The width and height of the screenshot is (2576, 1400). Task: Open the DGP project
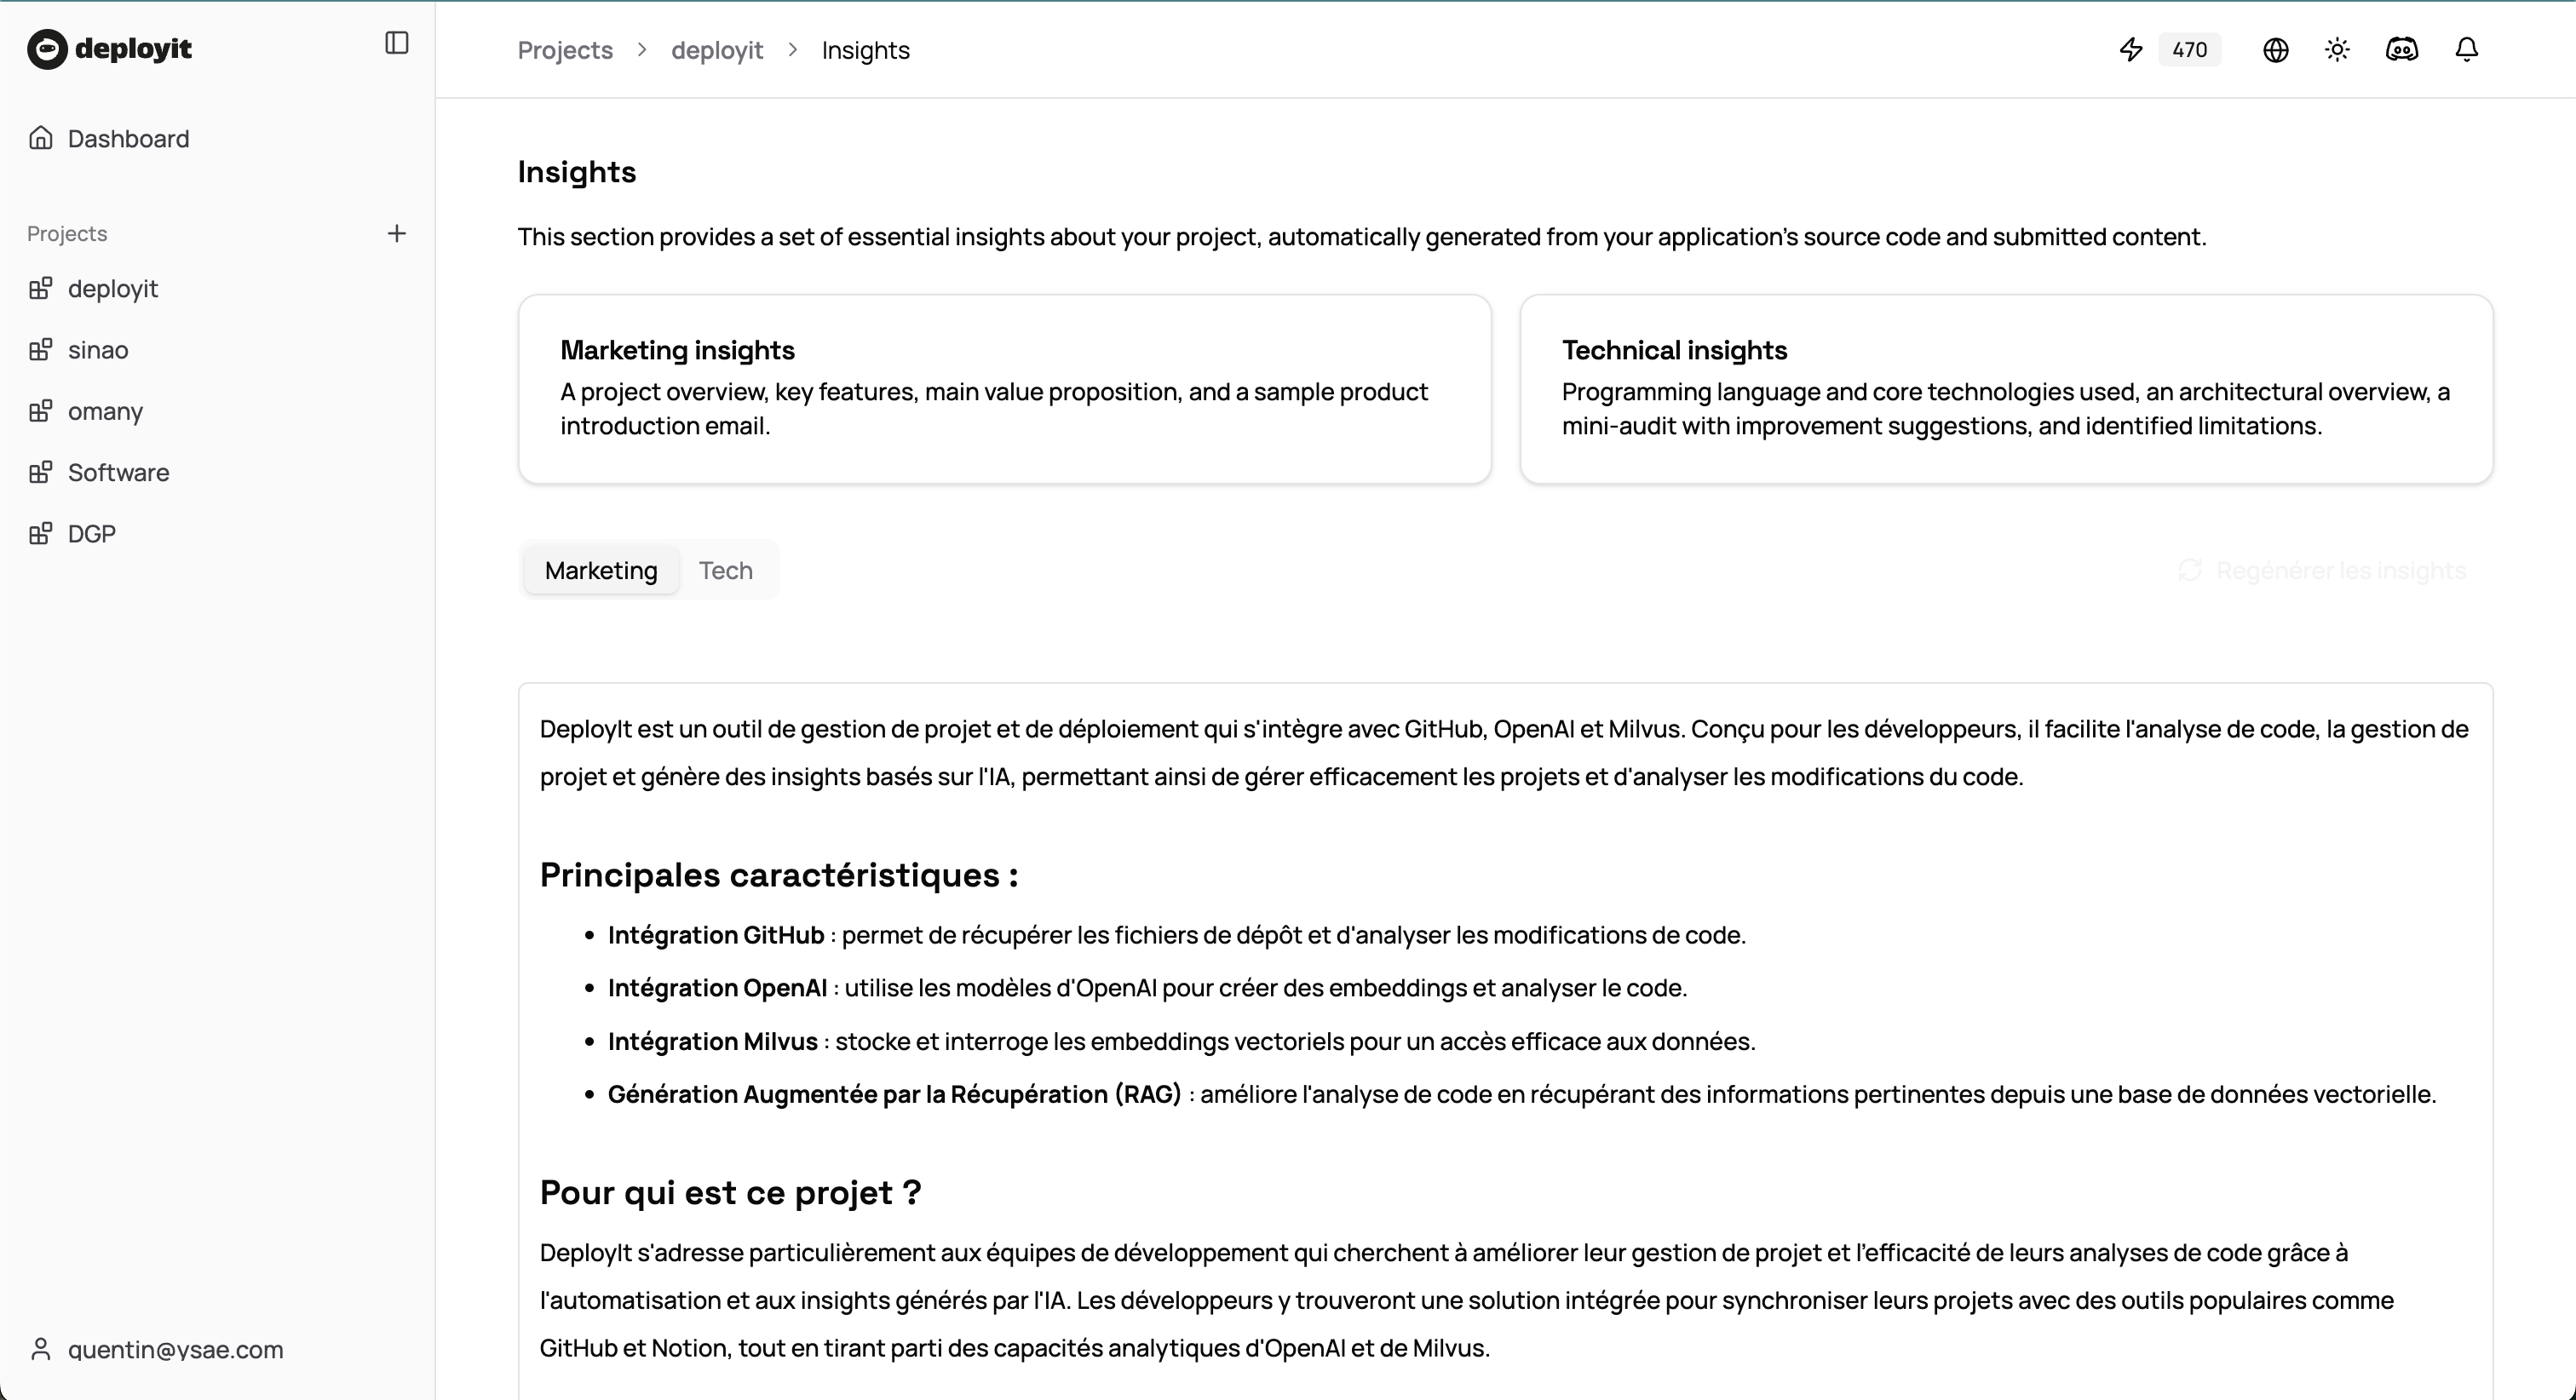point(91,533)
